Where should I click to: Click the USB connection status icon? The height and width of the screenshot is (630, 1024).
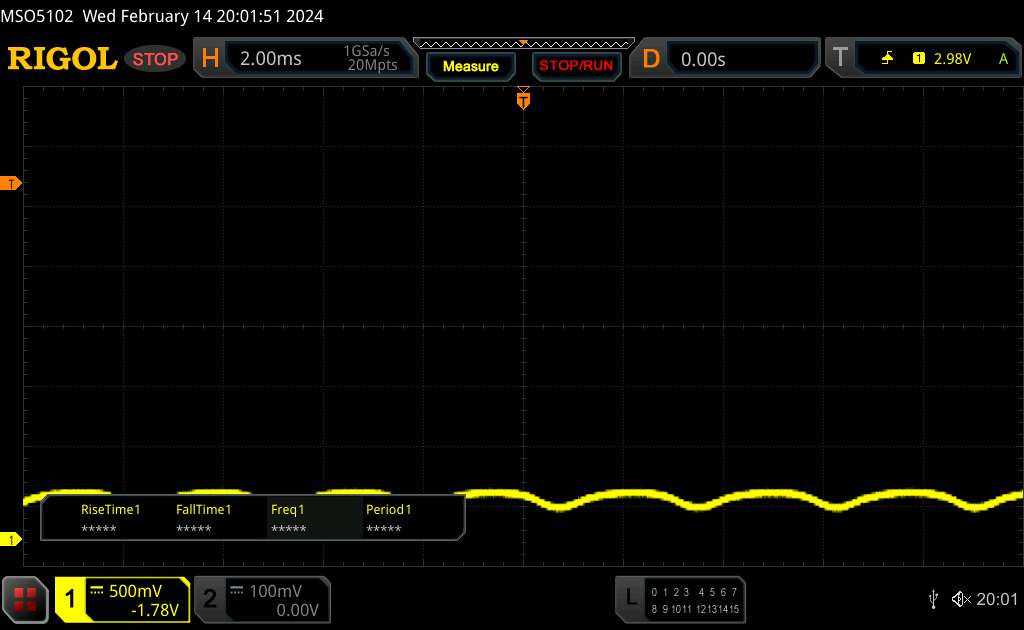pyautogui.click(x=933, y=599)
